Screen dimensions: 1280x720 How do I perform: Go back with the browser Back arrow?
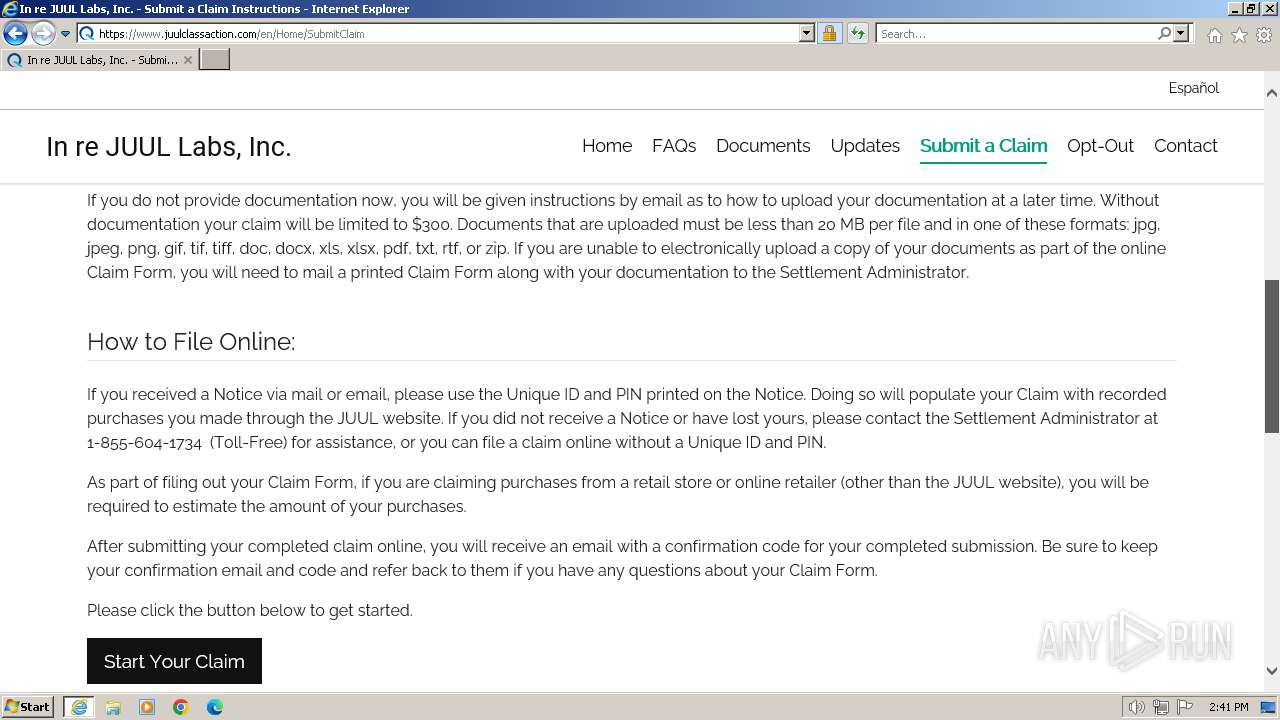click(15, 33)
